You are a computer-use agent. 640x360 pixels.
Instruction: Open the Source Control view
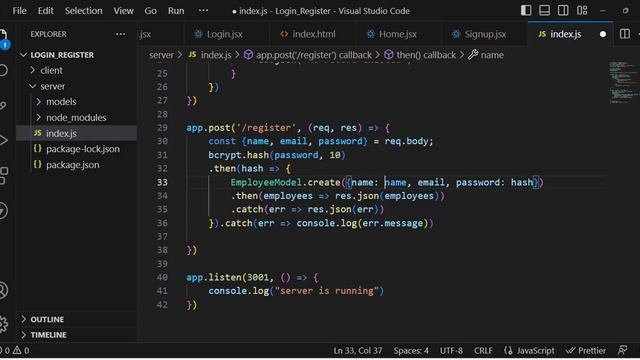point(3,105)
